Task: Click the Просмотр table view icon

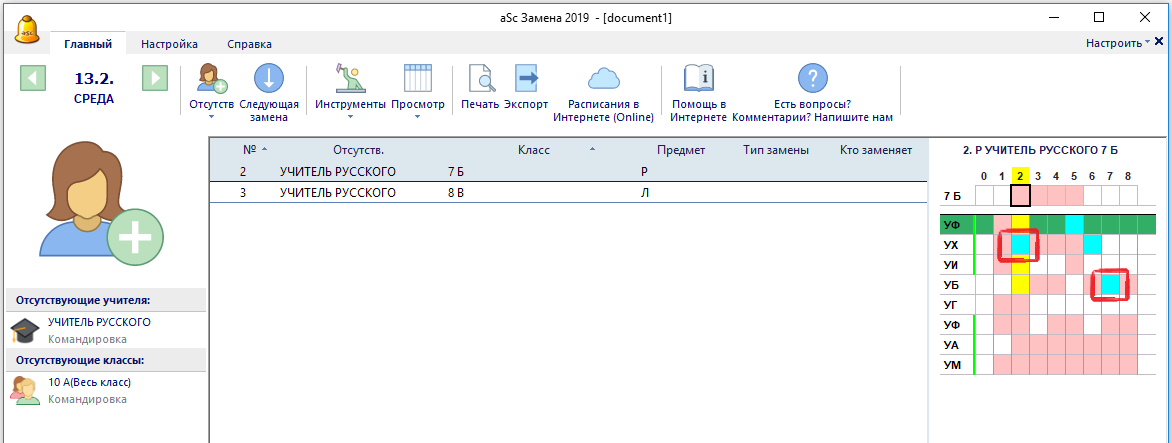Action: coord(417,79)
